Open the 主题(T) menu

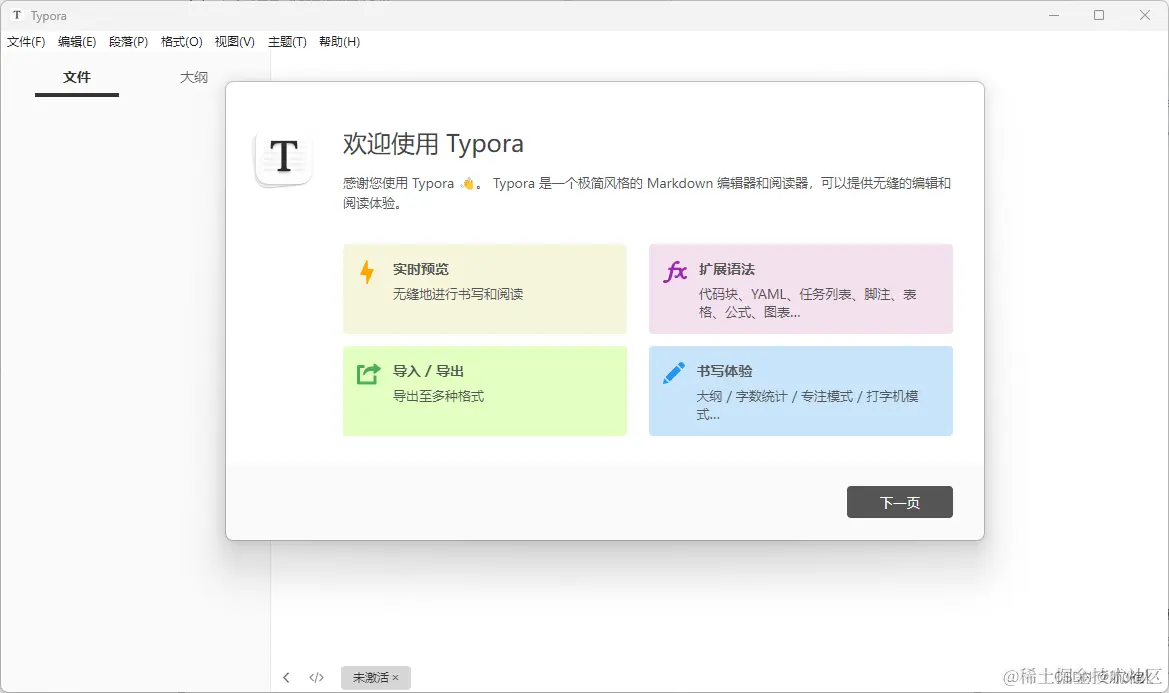(287, 42)
